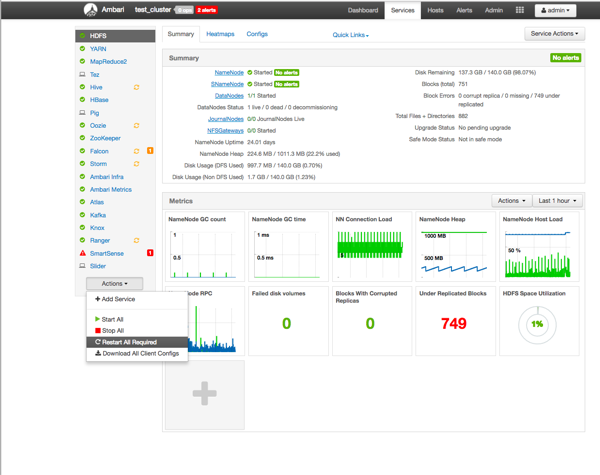This screenshot has height=475, width=600.
Task: Click the Slider client laptop icon
Action: click(82, 266)
